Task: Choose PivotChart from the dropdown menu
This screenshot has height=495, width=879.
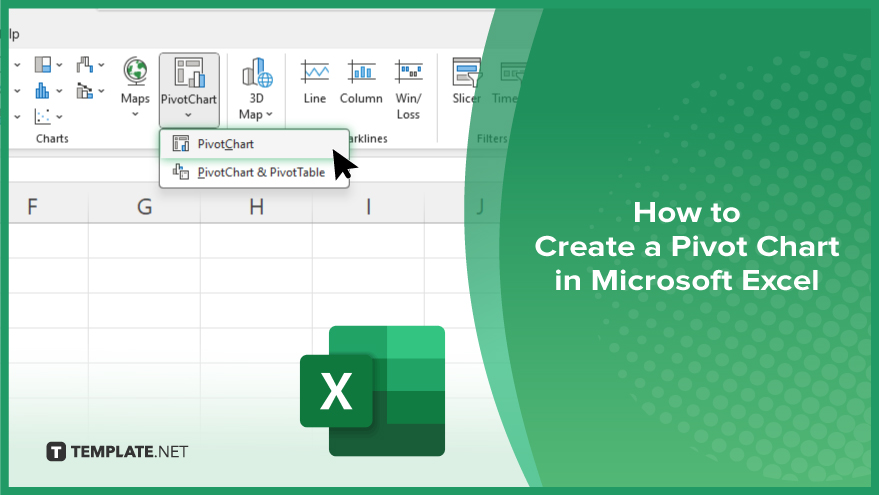Action: 255,144
